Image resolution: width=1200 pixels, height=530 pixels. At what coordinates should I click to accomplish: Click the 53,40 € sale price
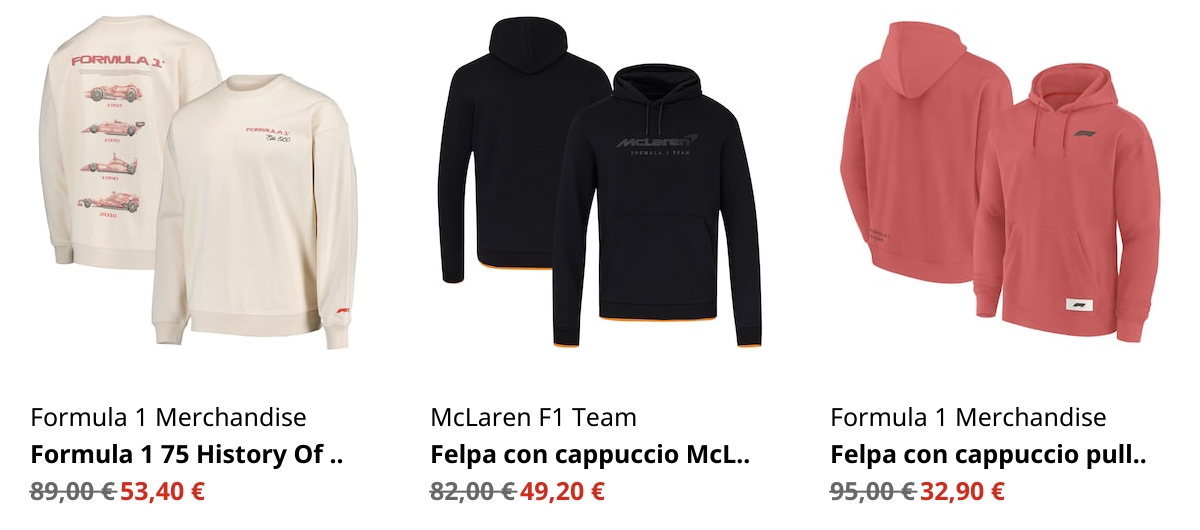pos(163,492)
